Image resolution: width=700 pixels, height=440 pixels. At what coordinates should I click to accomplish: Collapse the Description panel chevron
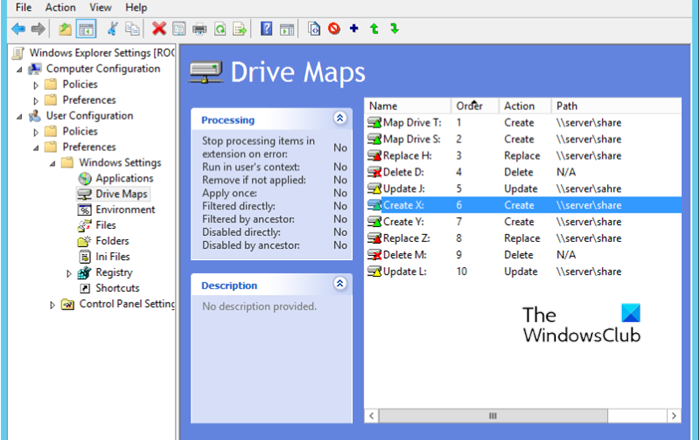[x=340, y=285]
